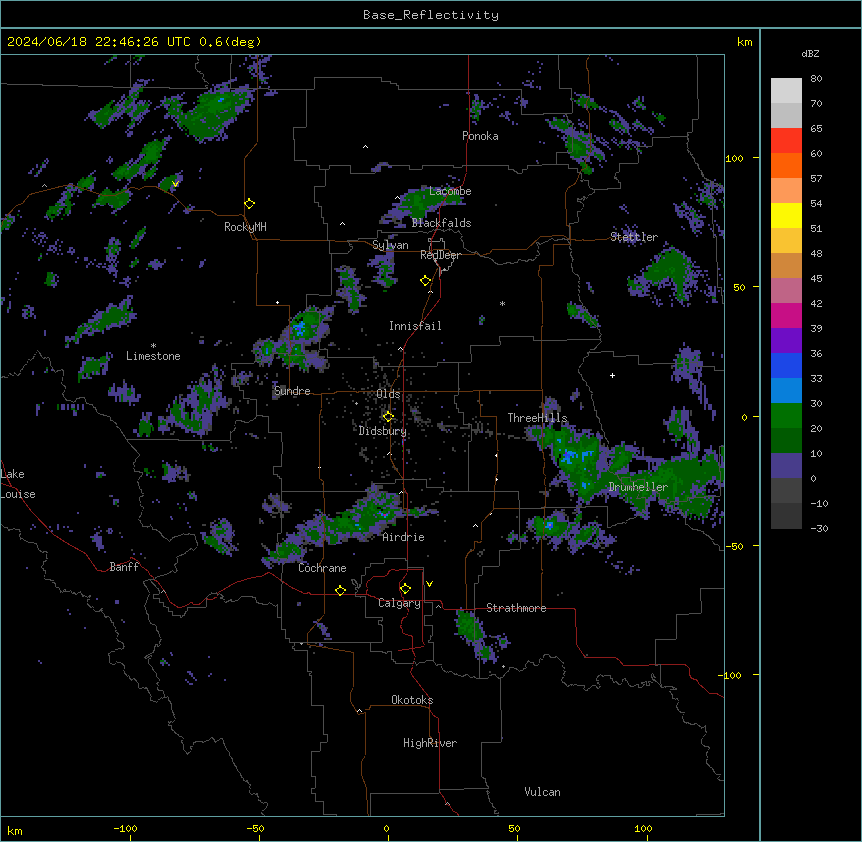Click the white asterisk east of Innisfail
The height and width of the screenshot is (842, 862).
tap(502, 303)
